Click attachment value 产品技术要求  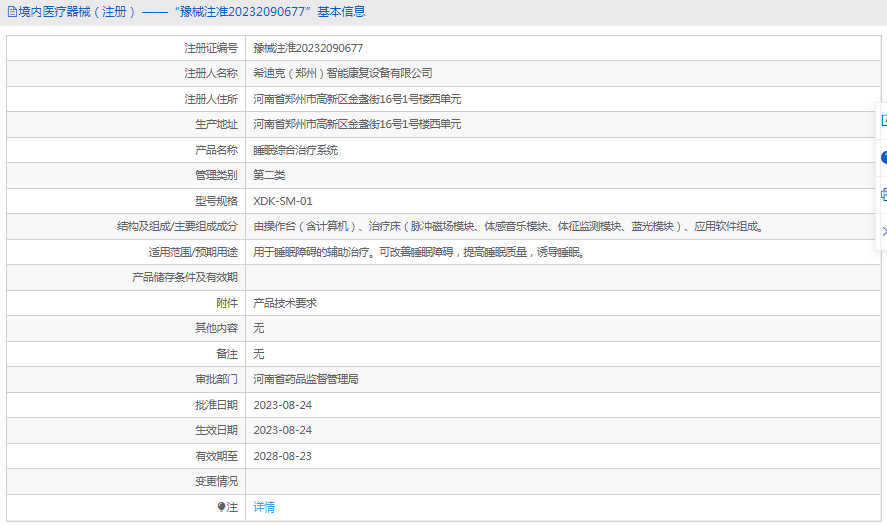tap(285, 303)
